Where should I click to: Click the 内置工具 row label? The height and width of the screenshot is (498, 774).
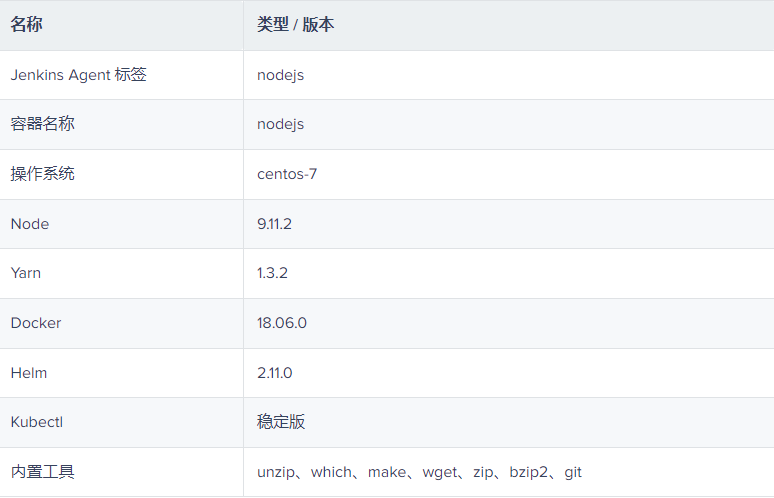click(42, 472)
